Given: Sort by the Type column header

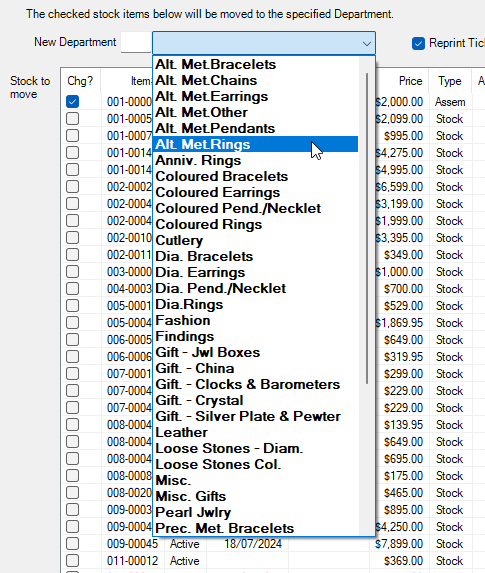Looking at the screenshot, I should [x=450, y=81].
